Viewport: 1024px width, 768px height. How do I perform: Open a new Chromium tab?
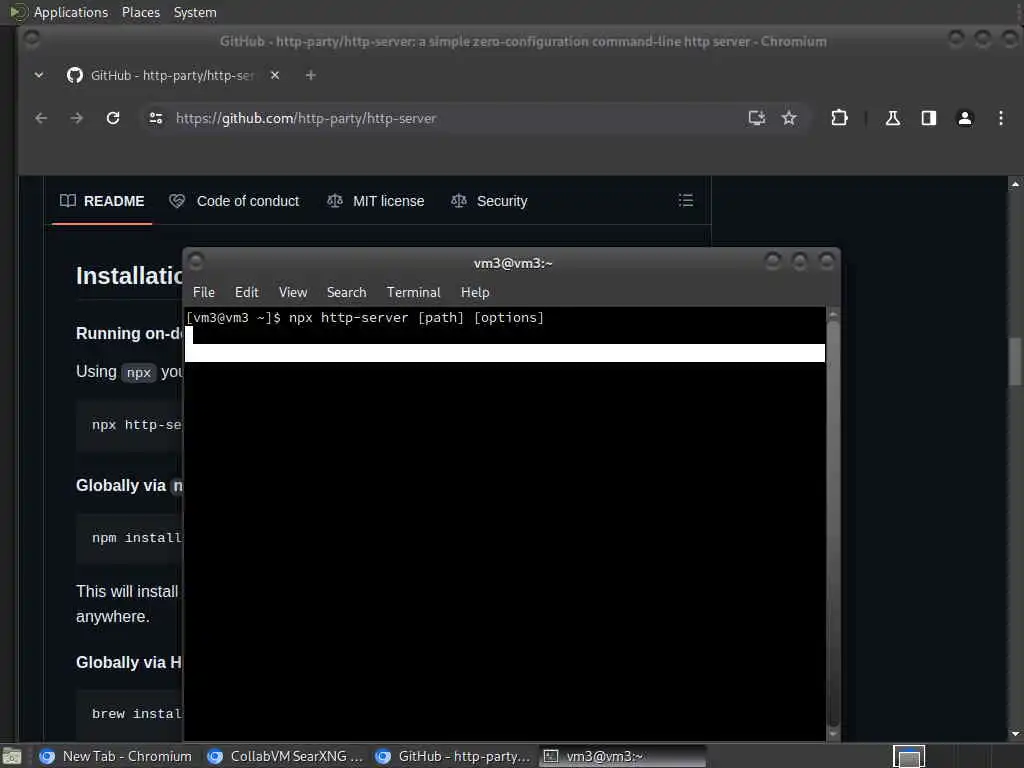coord(311,75)
